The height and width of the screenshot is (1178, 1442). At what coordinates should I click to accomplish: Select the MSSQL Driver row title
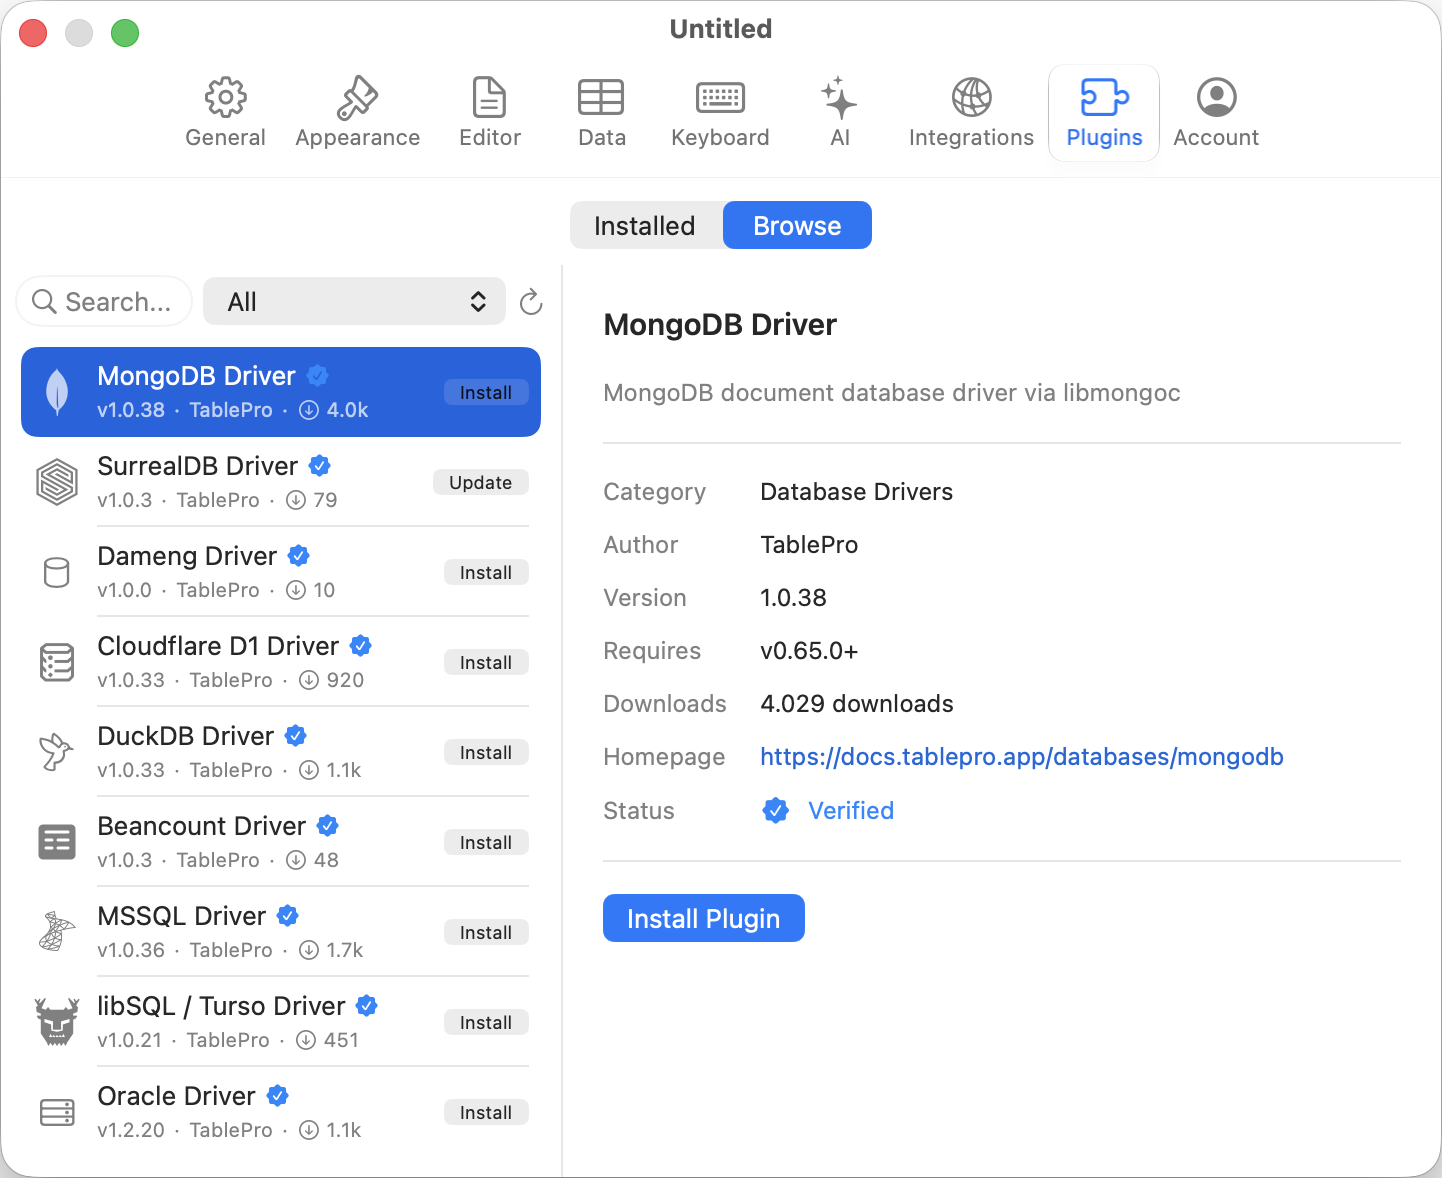click(x=182, y=916)
